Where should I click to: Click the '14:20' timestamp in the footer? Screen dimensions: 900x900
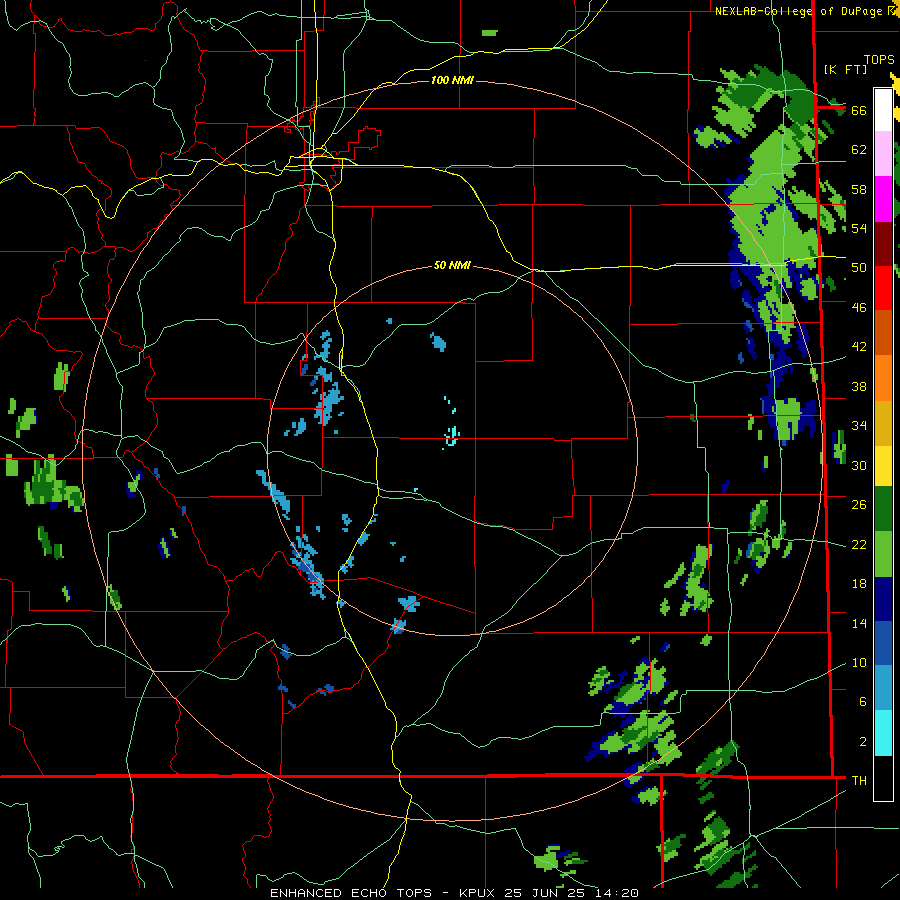[x=615, y=893]
